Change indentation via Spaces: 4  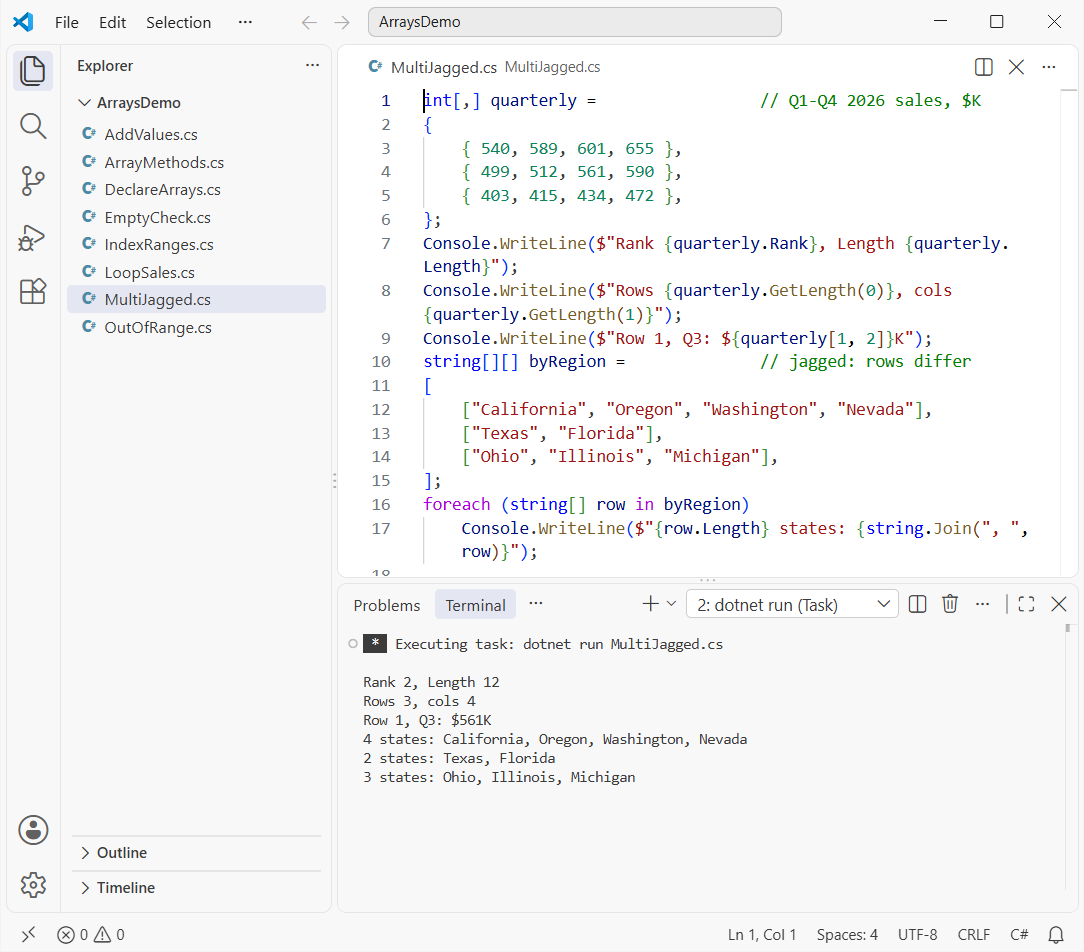coord(847,935)
